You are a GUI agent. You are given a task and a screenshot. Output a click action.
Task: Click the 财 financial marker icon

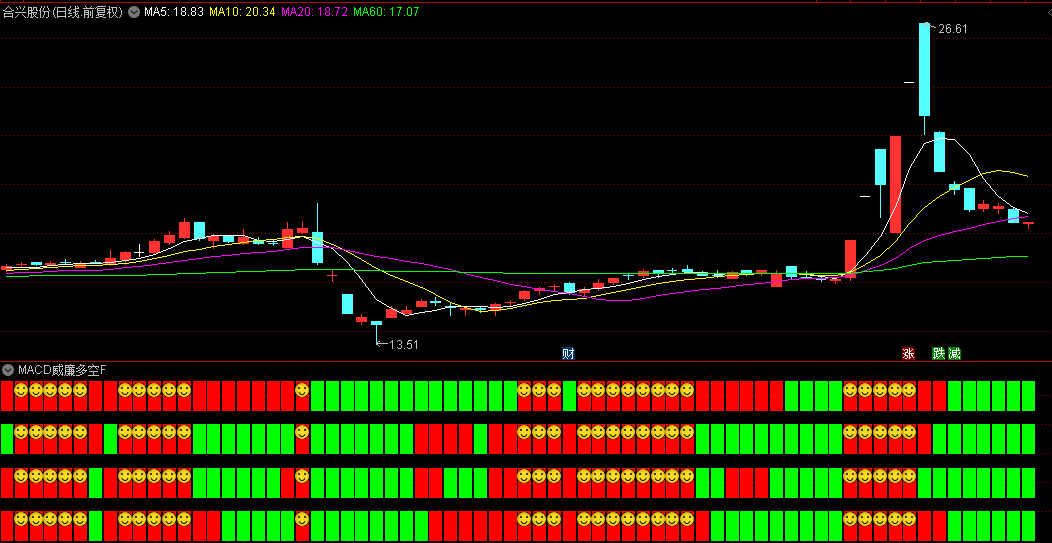coord(568,354)
